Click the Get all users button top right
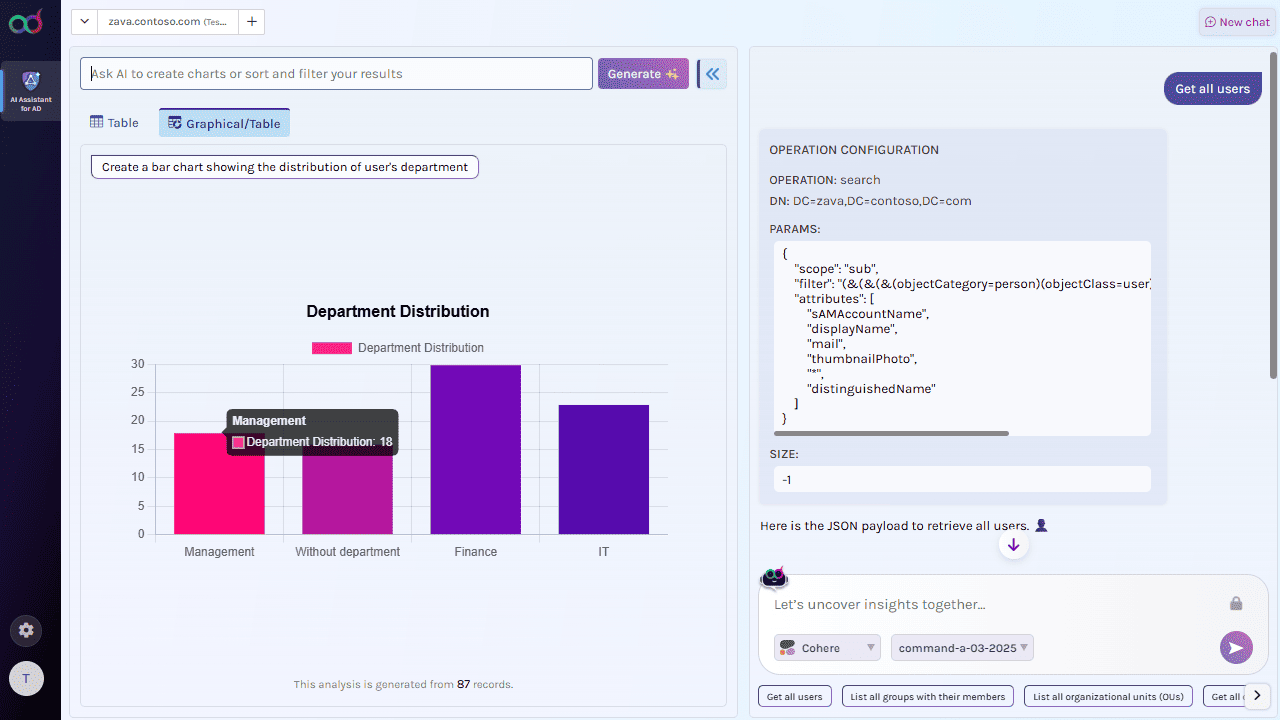This screenshot has width=1280, height=720. coord(1212,88)
